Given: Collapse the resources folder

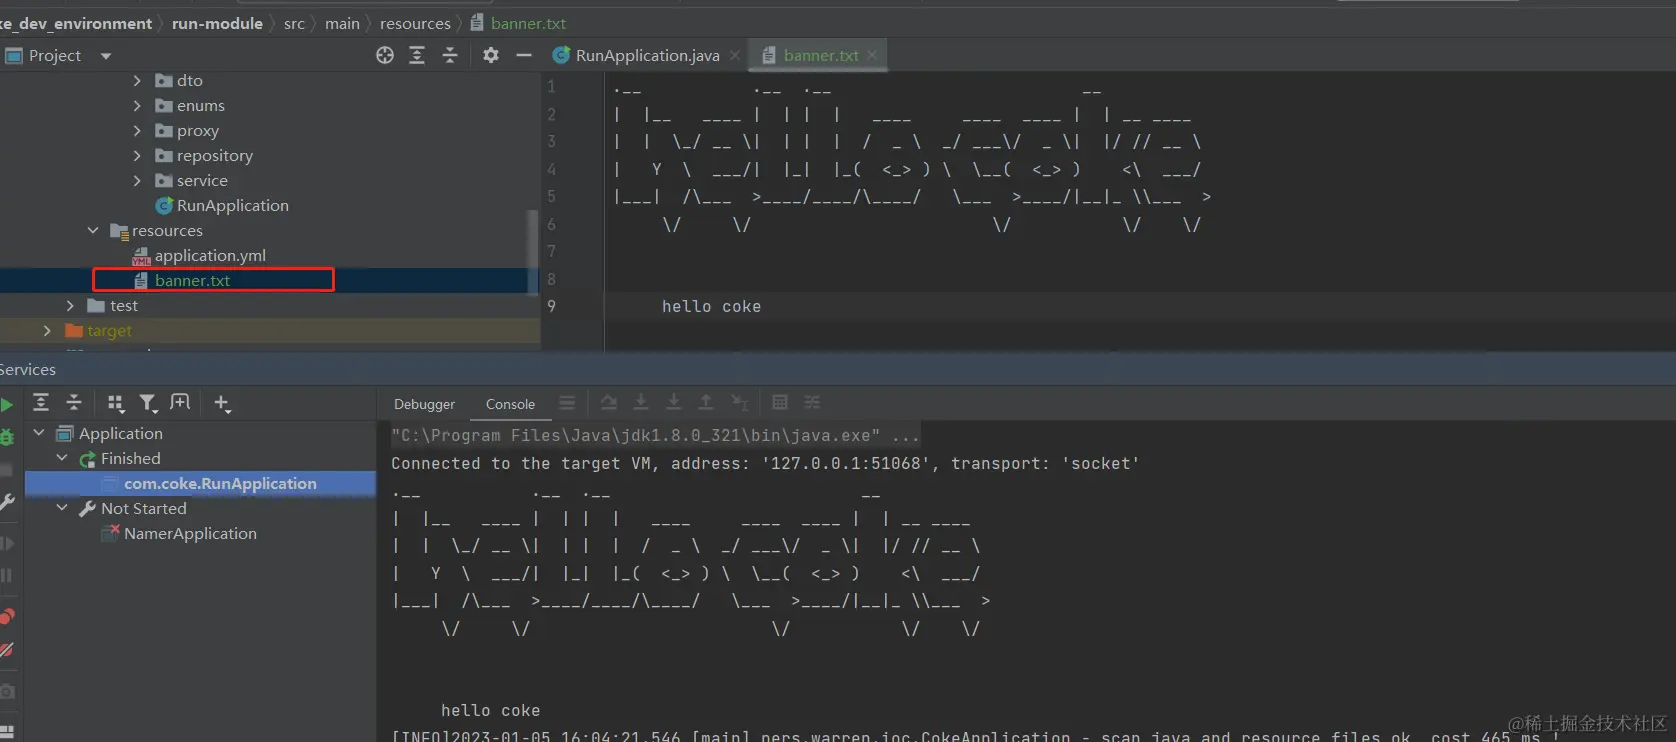Looking at the screenshot, I should (93, 230).
